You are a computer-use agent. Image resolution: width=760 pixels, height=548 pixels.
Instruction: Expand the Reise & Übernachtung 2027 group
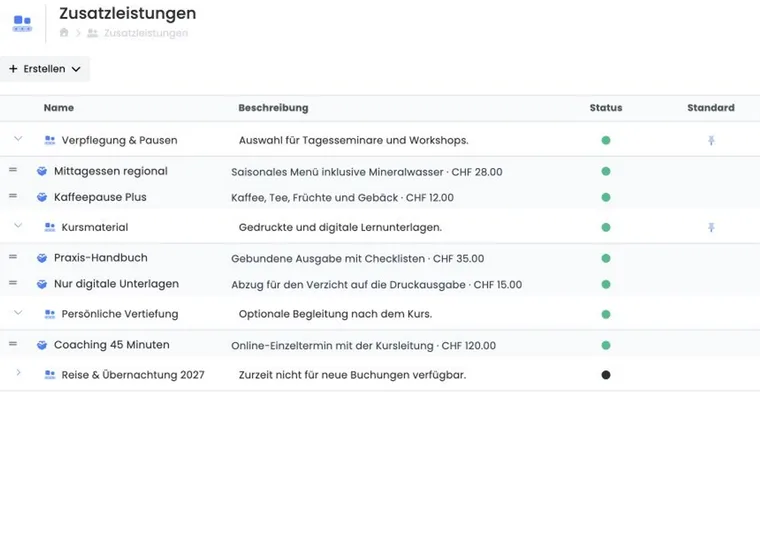tap(18, 373)
